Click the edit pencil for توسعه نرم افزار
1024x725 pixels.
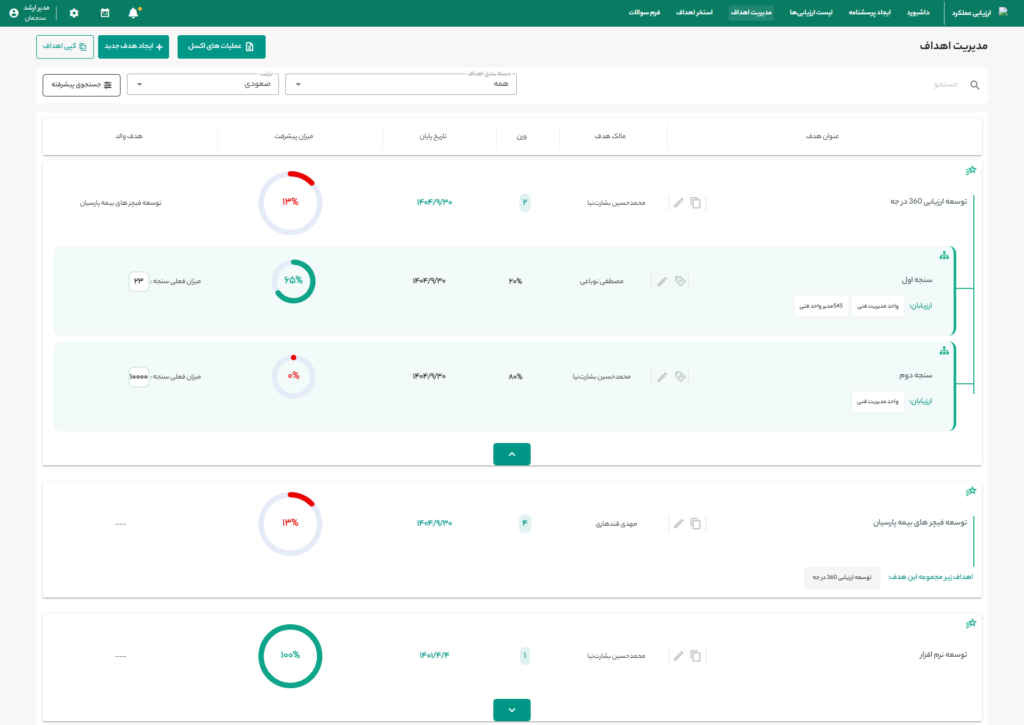679,656
